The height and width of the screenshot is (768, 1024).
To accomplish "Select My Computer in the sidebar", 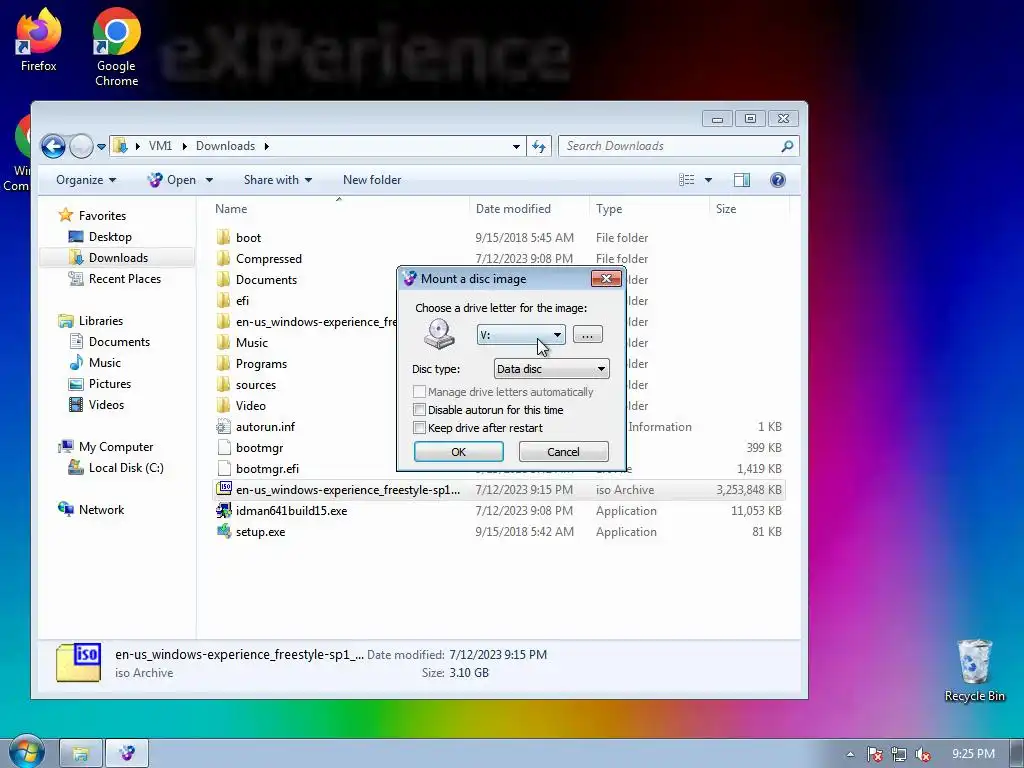I will pyautogui.click(x=116, y=447).
